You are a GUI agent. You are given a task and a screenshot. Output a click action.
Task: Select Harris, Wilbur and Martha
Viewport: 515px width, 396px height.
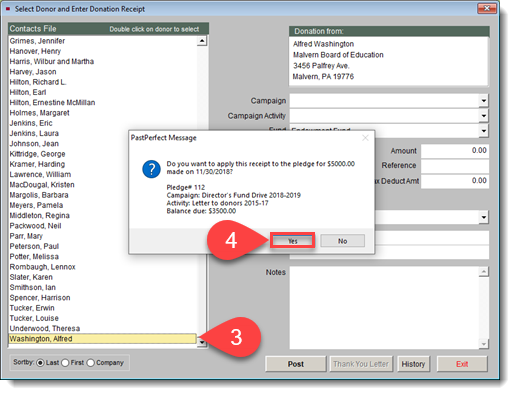(x=52, y=62)
